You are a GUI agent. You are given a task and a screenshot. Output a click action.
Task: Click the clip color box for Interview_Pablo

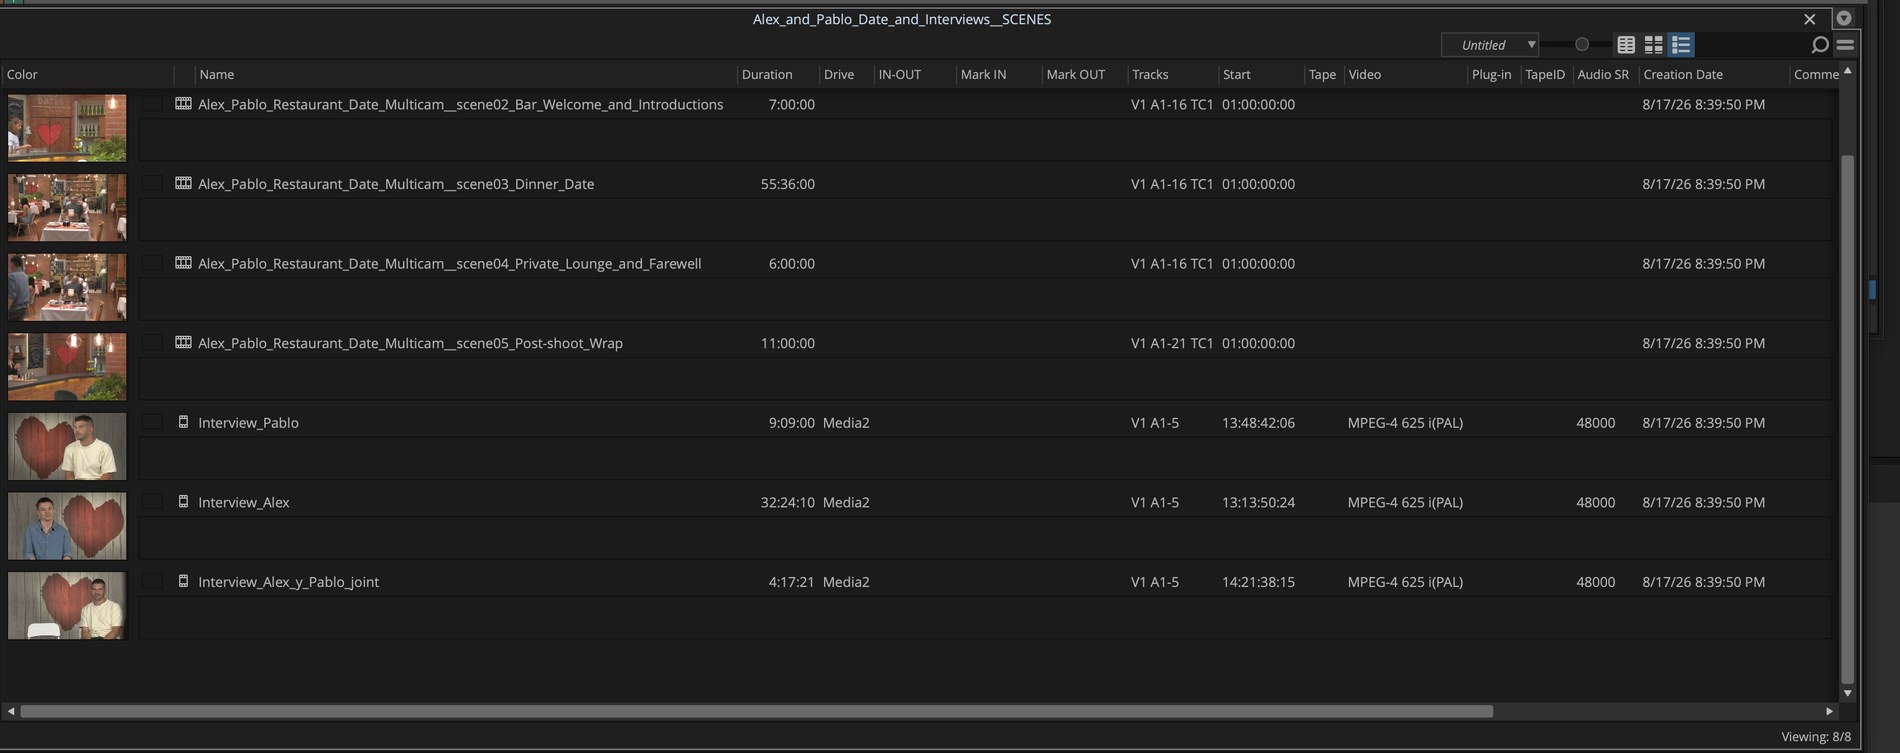click(x=152, y=422)
